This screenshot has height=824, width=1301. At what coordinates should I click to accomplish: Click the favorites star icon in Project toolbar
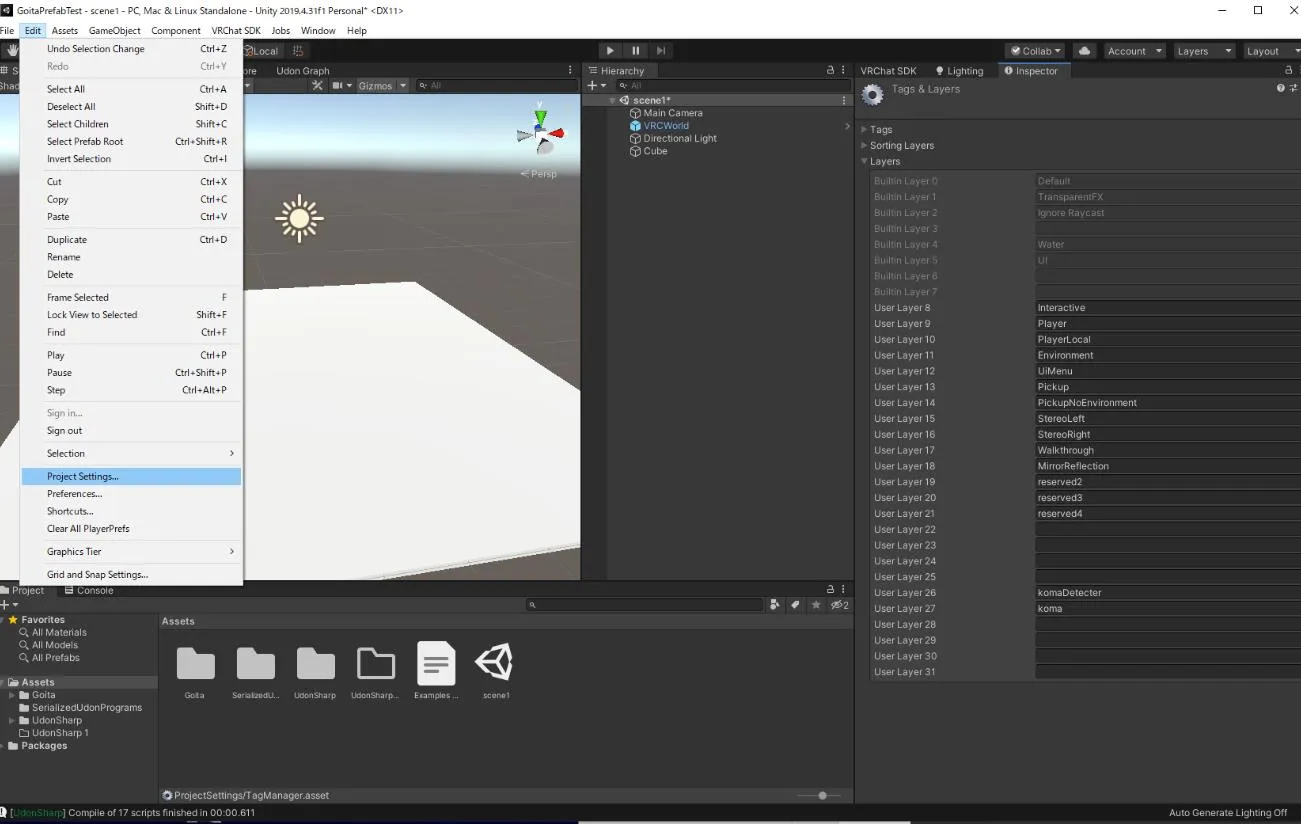click(817, 605)
